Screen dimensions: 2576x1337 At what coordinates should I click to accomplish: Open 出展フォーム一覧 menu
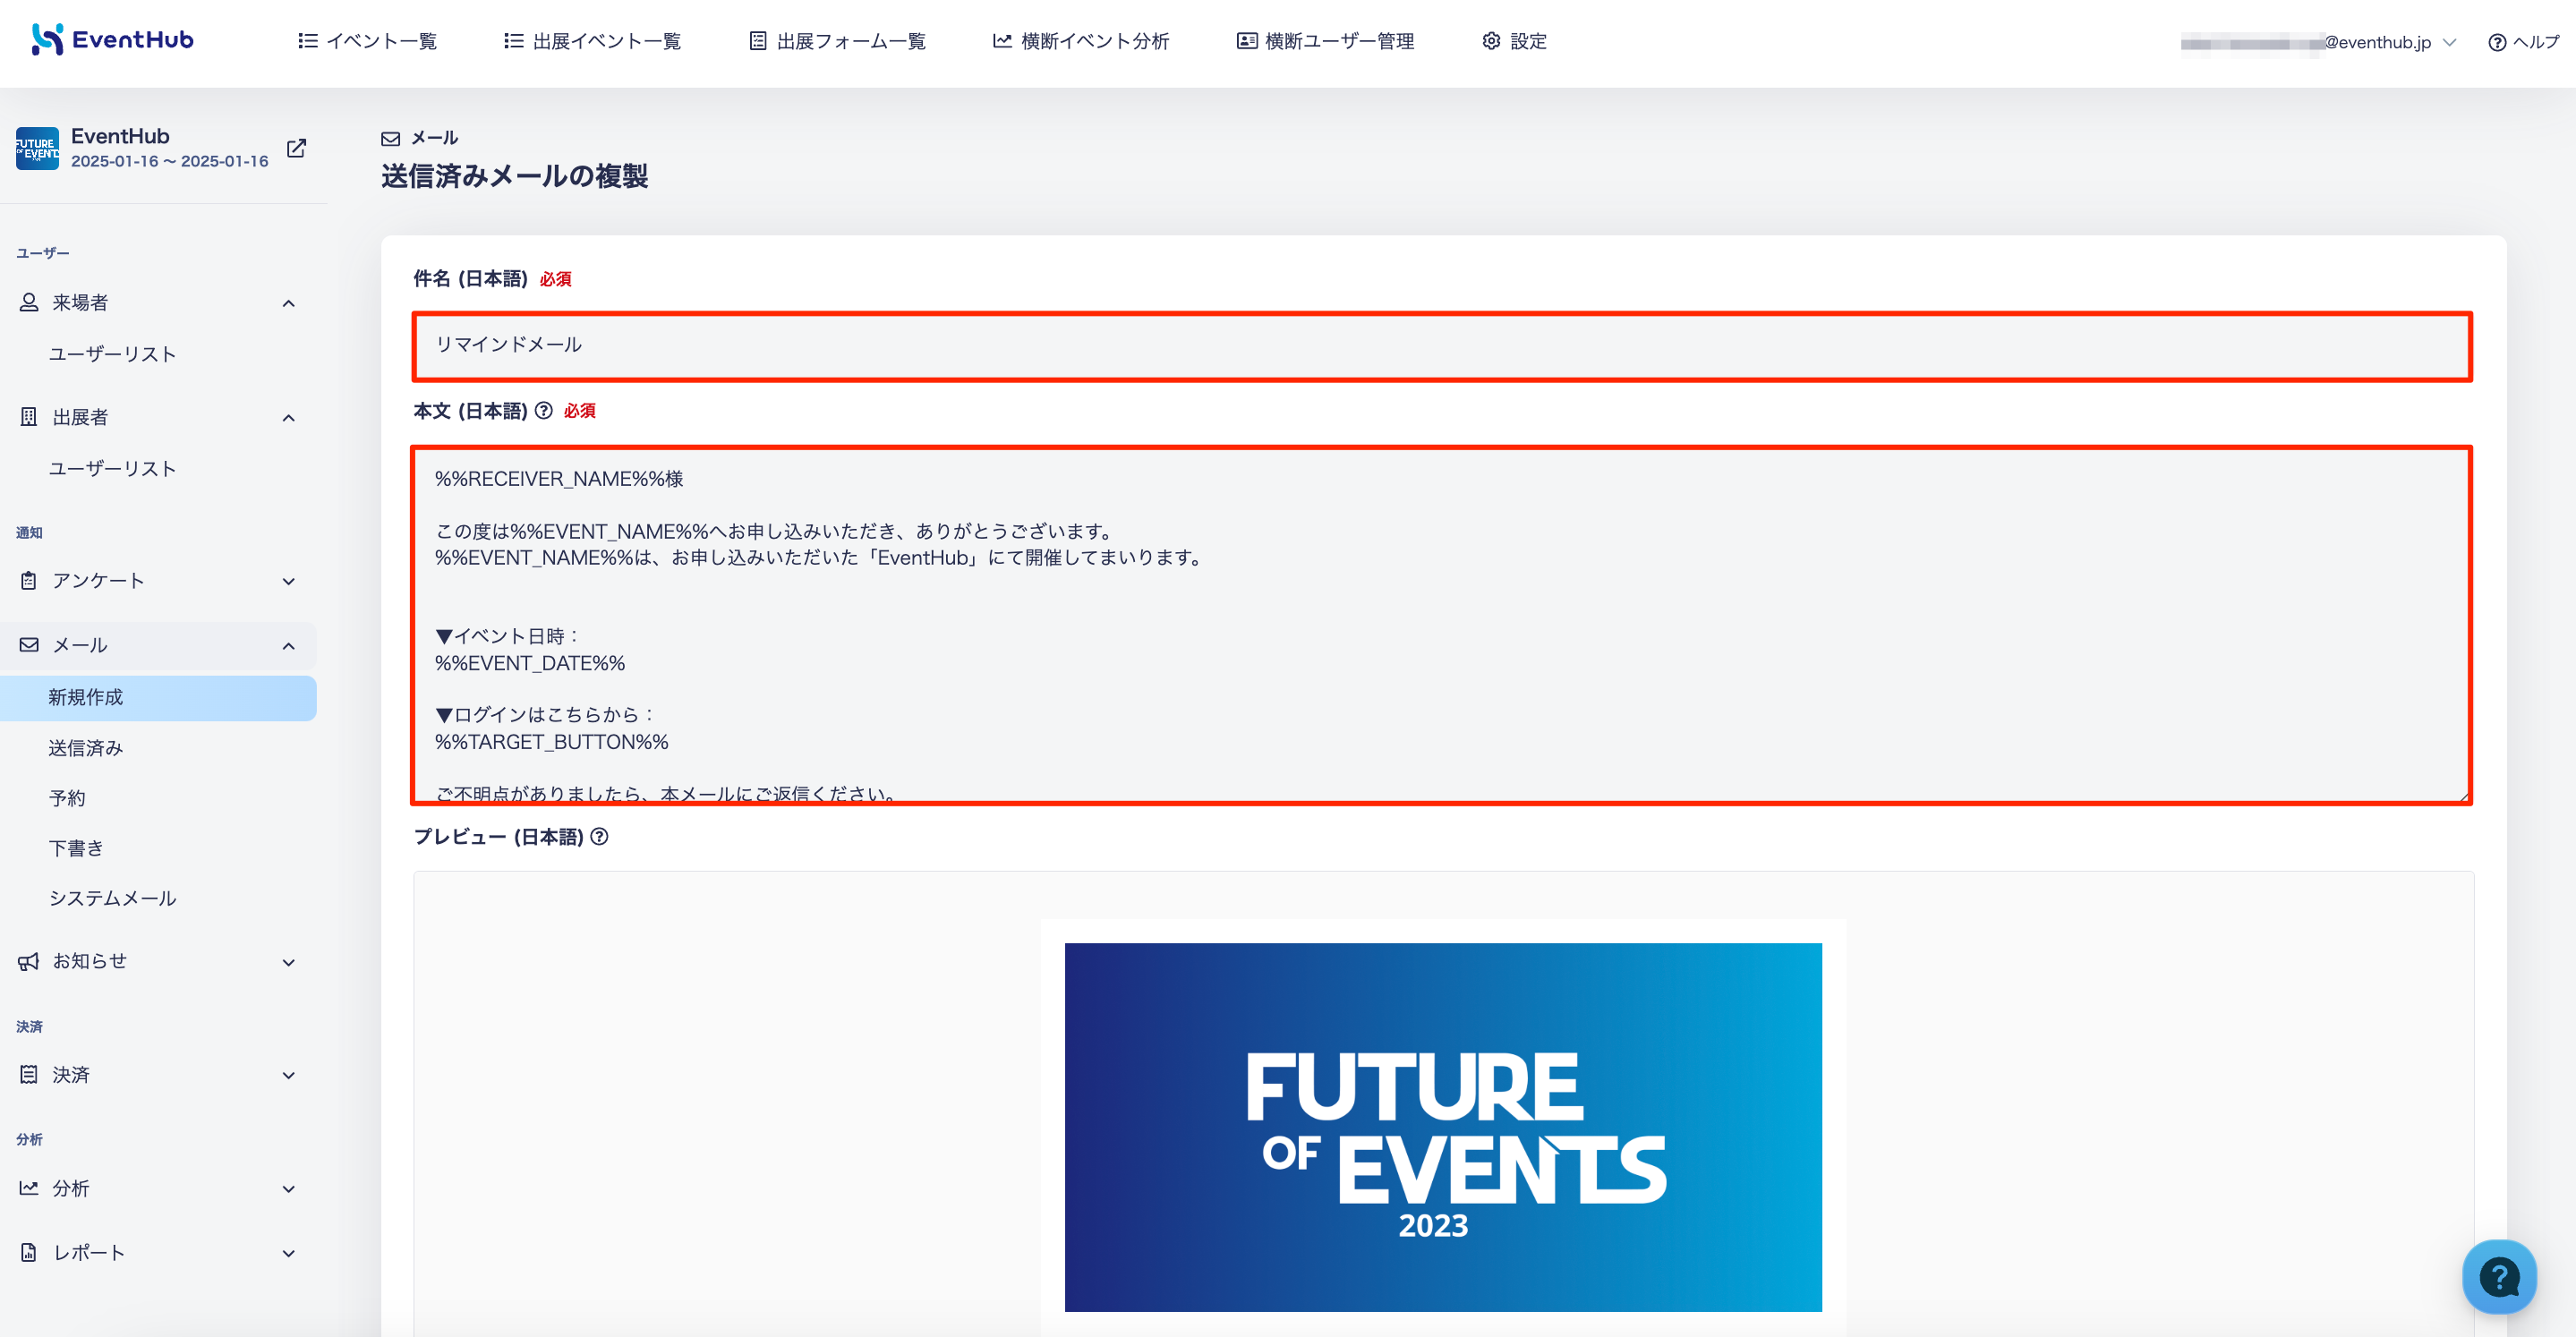(837, 41)
